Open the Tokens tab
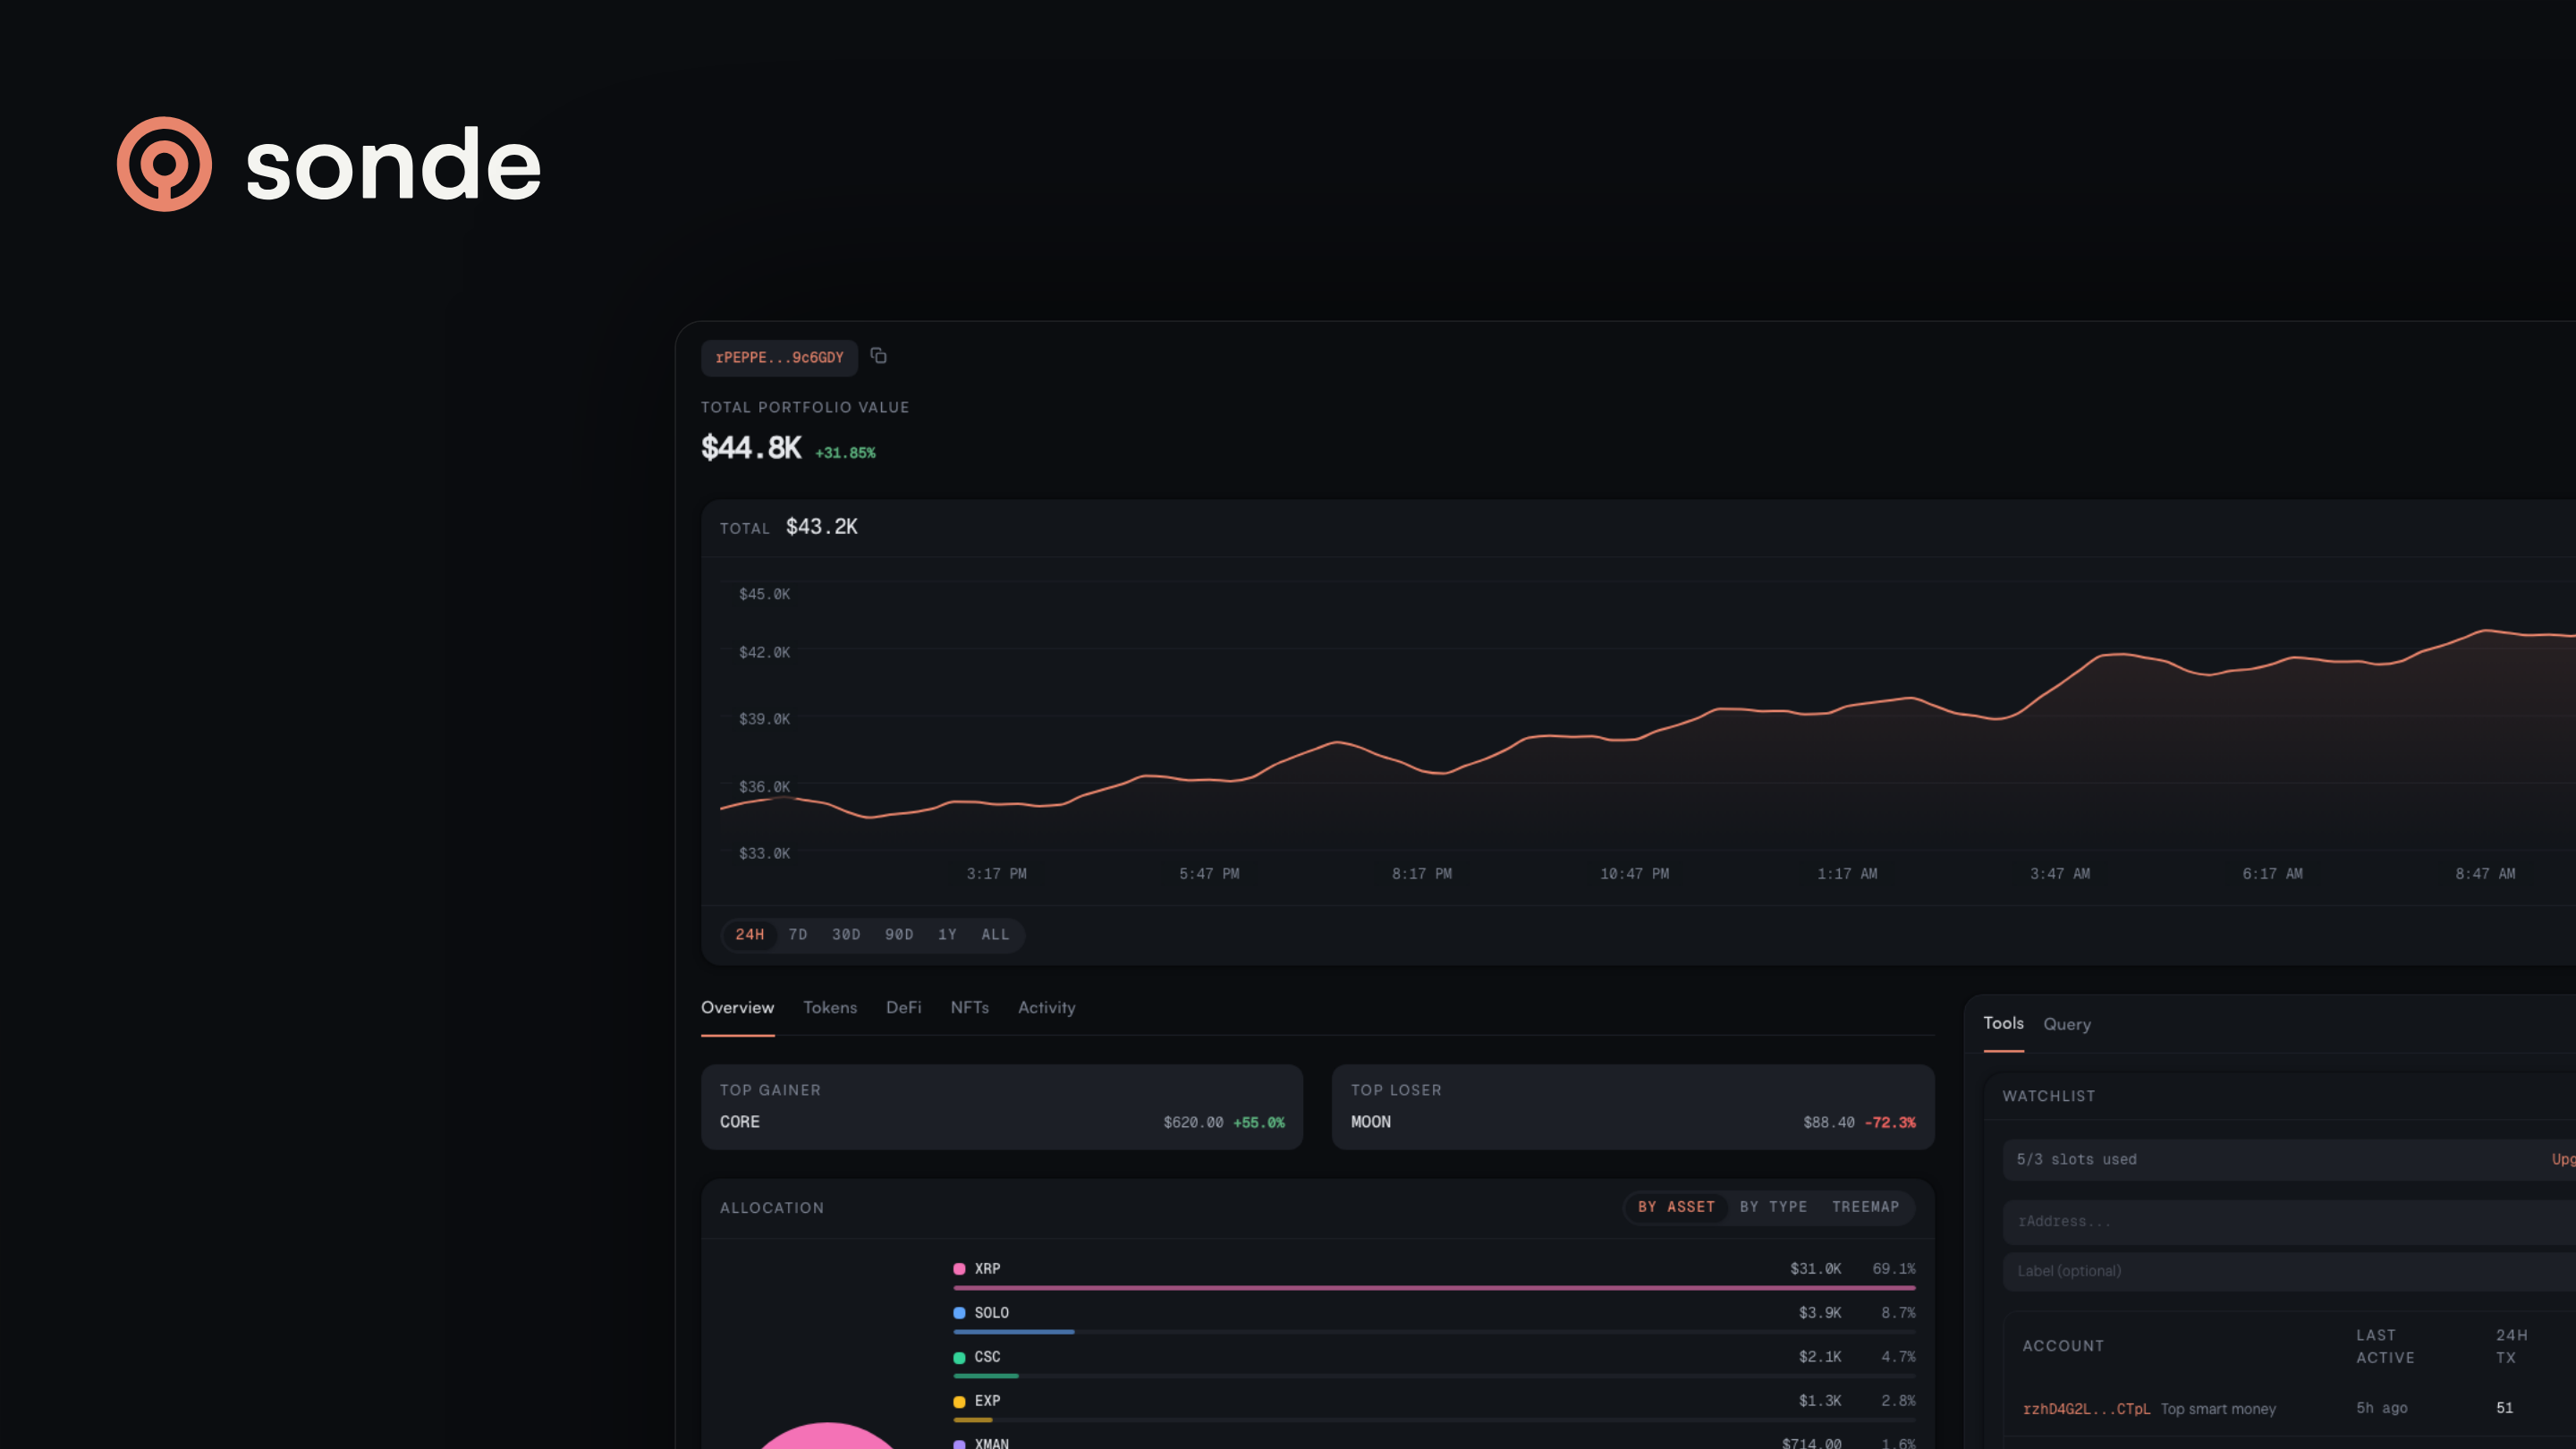The height and width of the screenshot is (1449, 2576). [830, 1008]
